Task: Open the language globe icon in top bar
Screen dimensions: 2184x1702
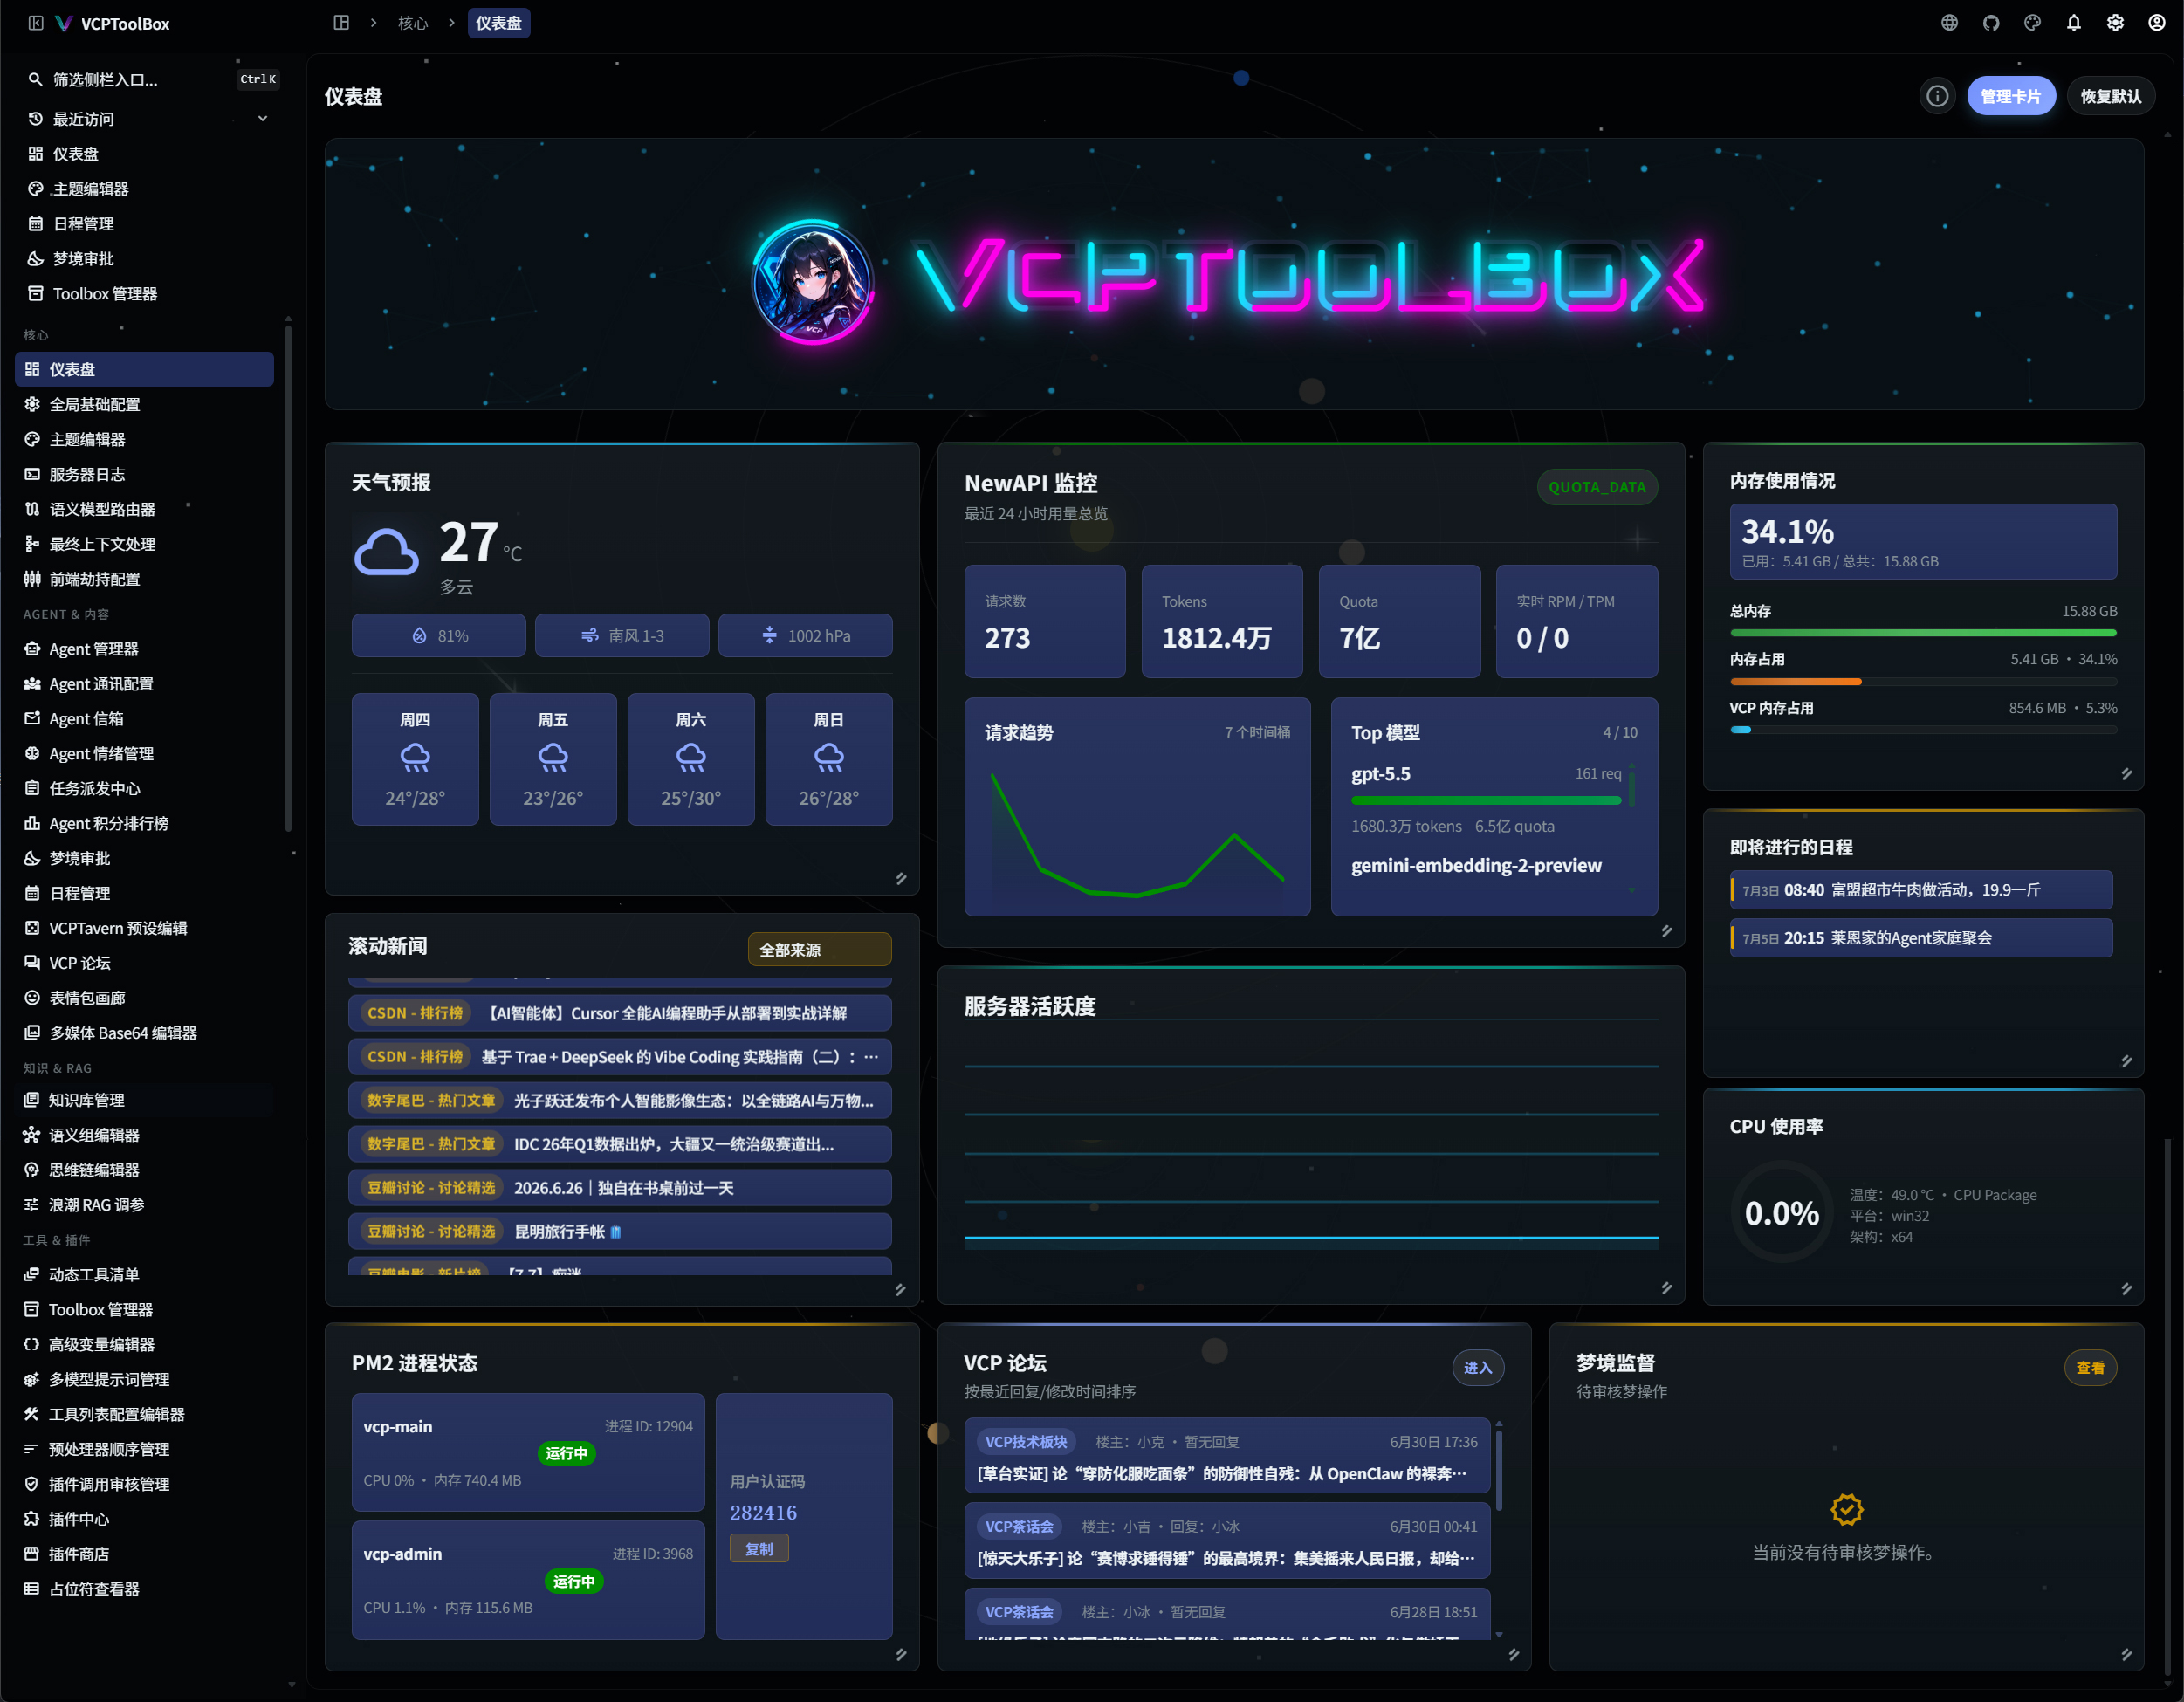Action: coord(1949,22)
